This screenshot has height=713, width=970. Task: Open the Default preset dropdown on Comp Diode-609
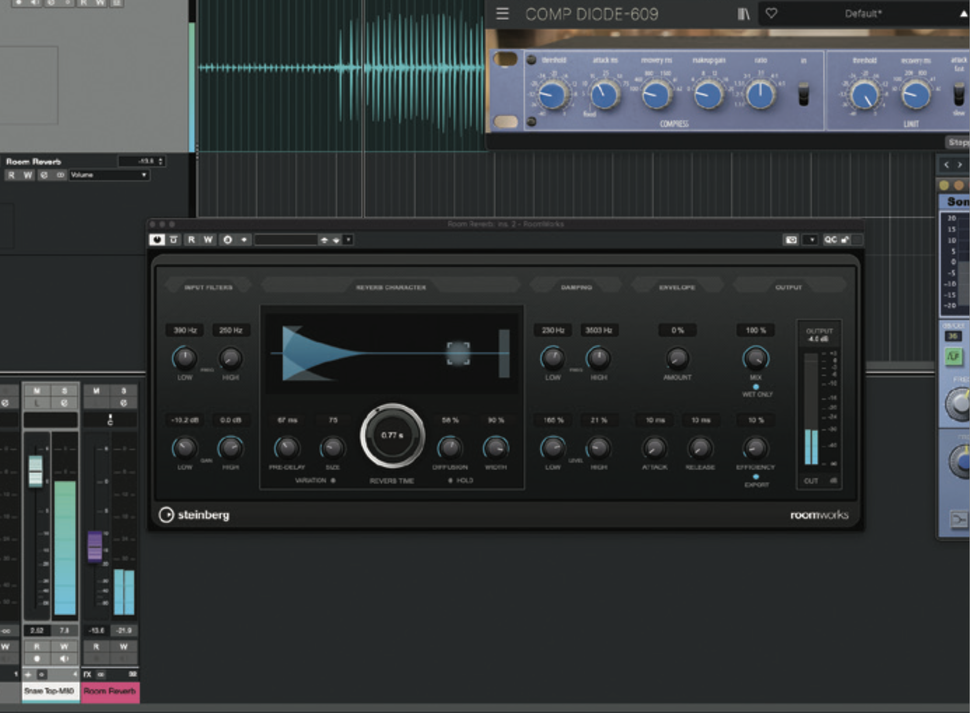[864, 14]
